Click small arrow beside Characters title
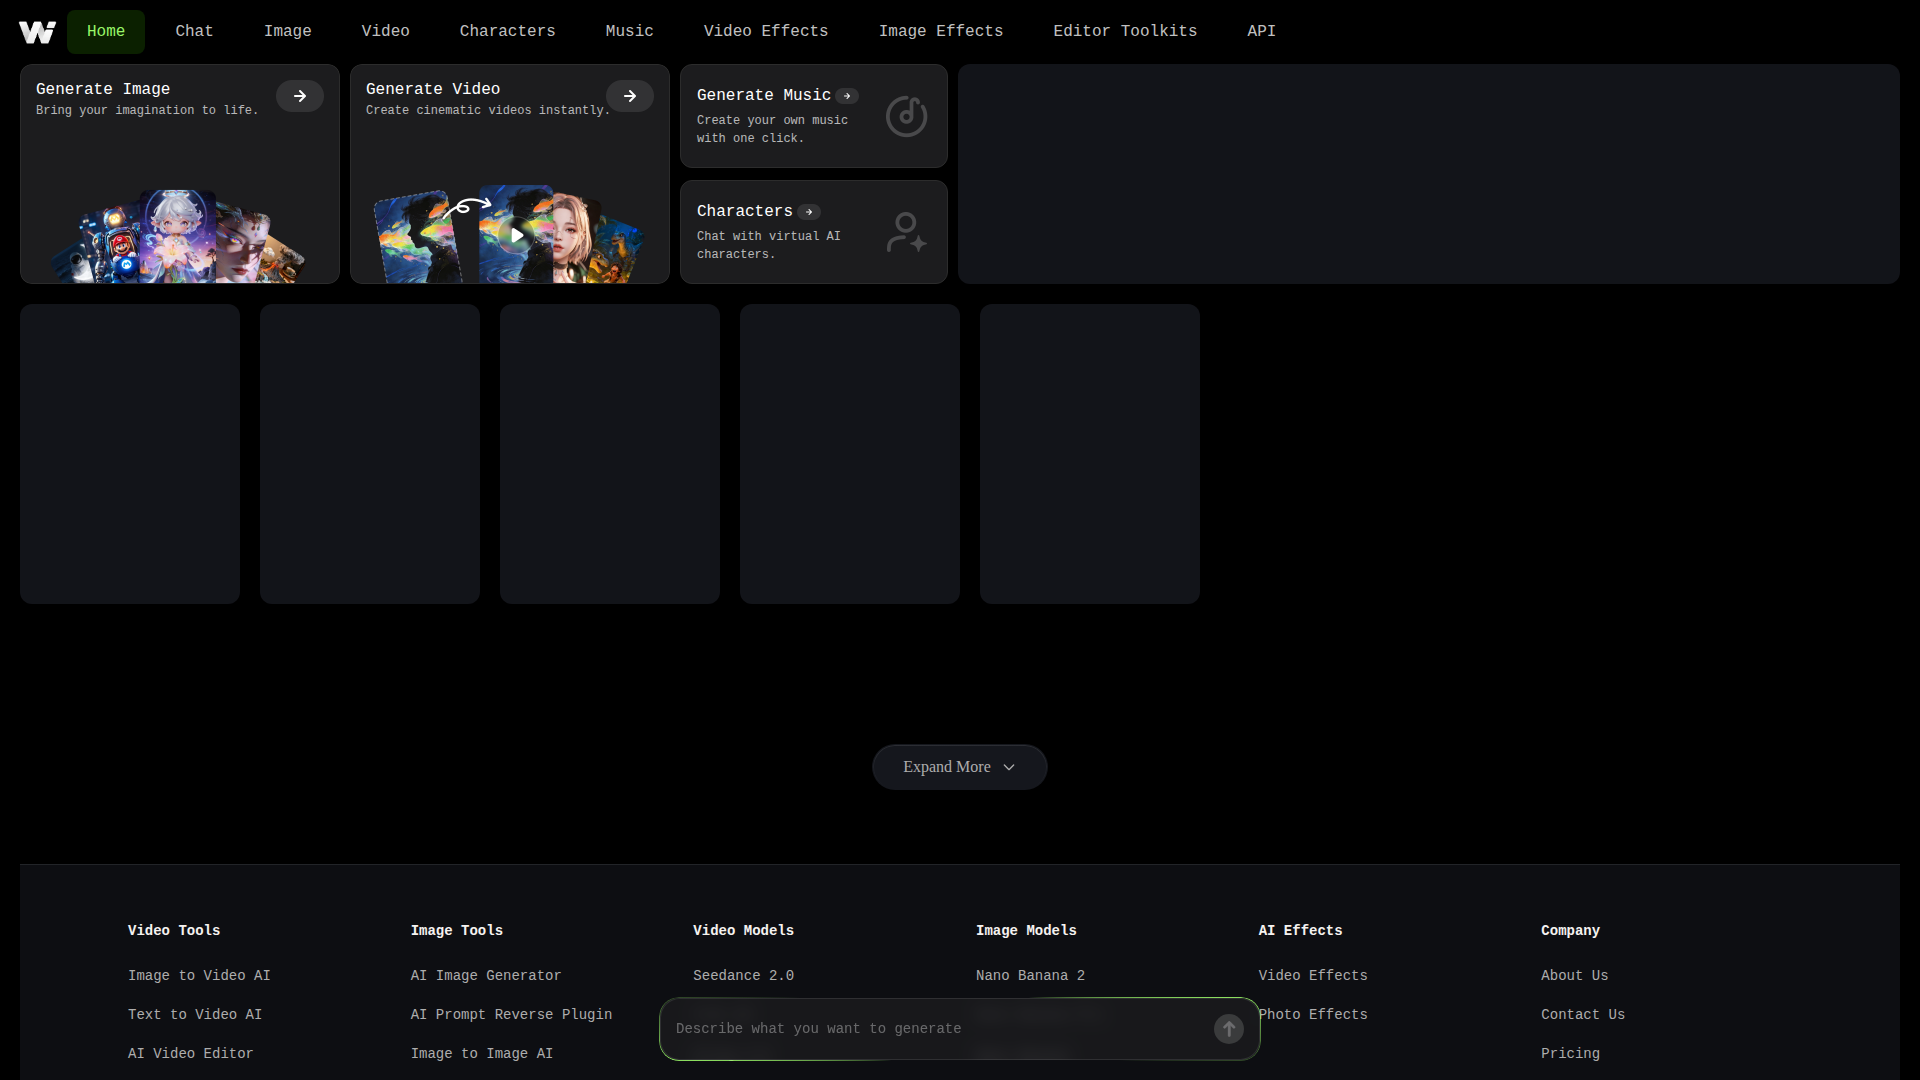Screen dimensions: 1920x1080 [809, 212]
